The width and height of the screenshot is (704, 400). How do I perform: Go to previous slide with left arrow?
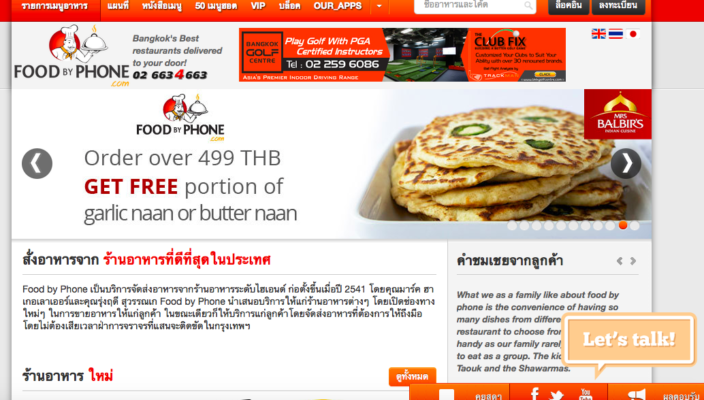37,163
